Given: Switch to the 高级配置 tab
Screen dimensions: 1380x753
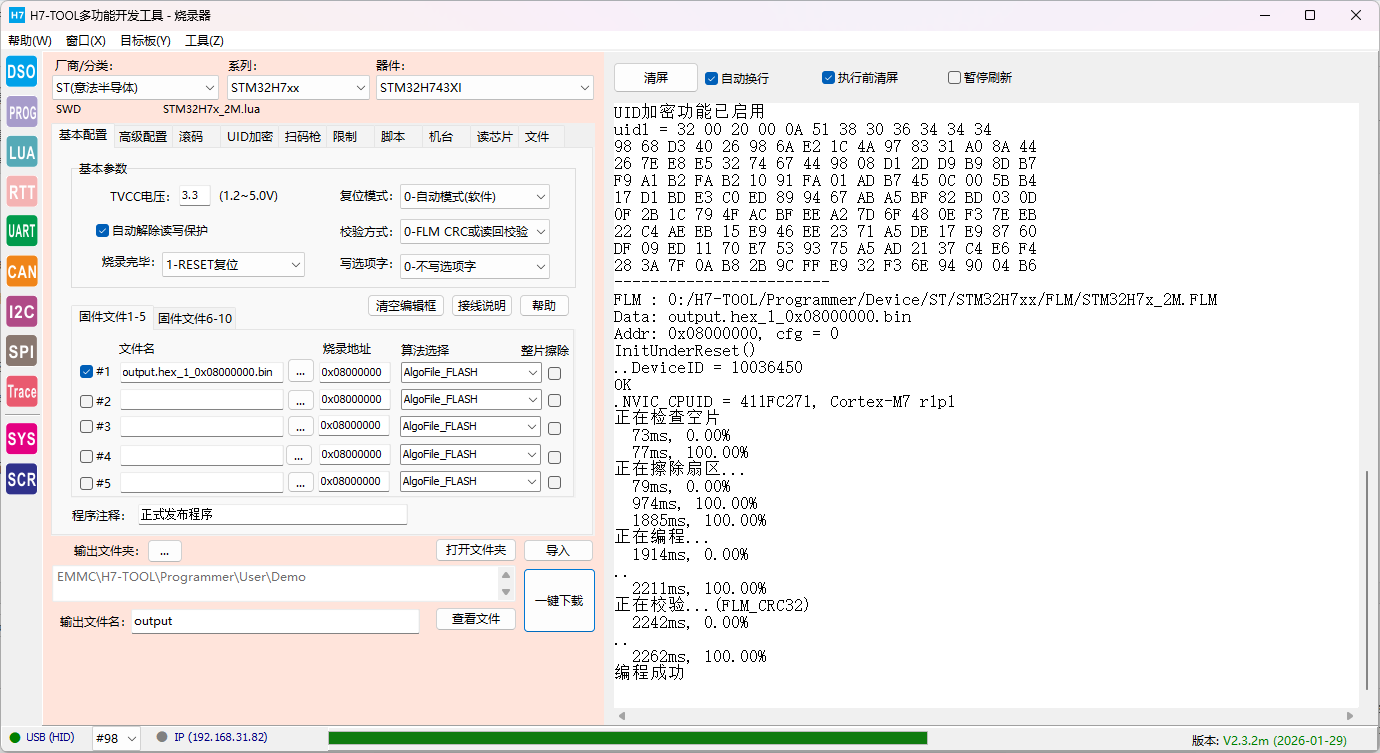Looking at the screenshot, I should click(x=143, y=137).
